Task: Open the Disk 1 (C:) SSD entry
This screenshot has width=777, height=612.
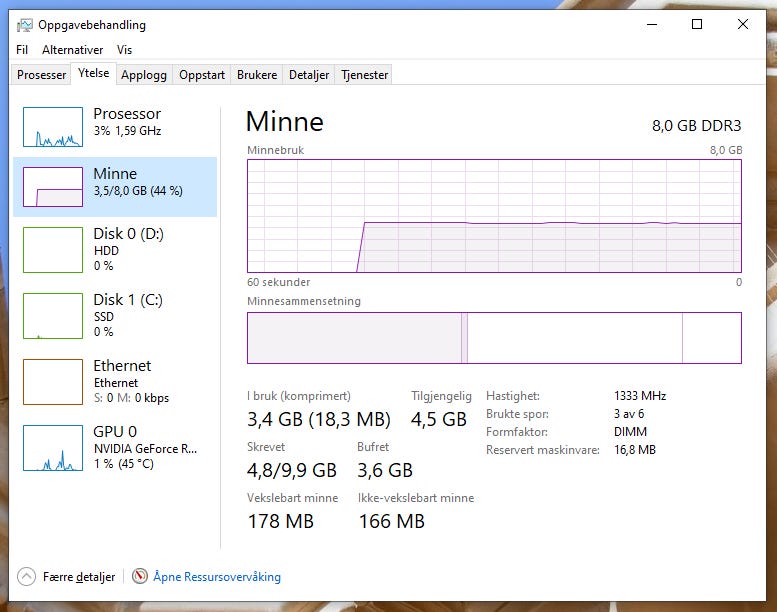Action: (x=115, y=315)
